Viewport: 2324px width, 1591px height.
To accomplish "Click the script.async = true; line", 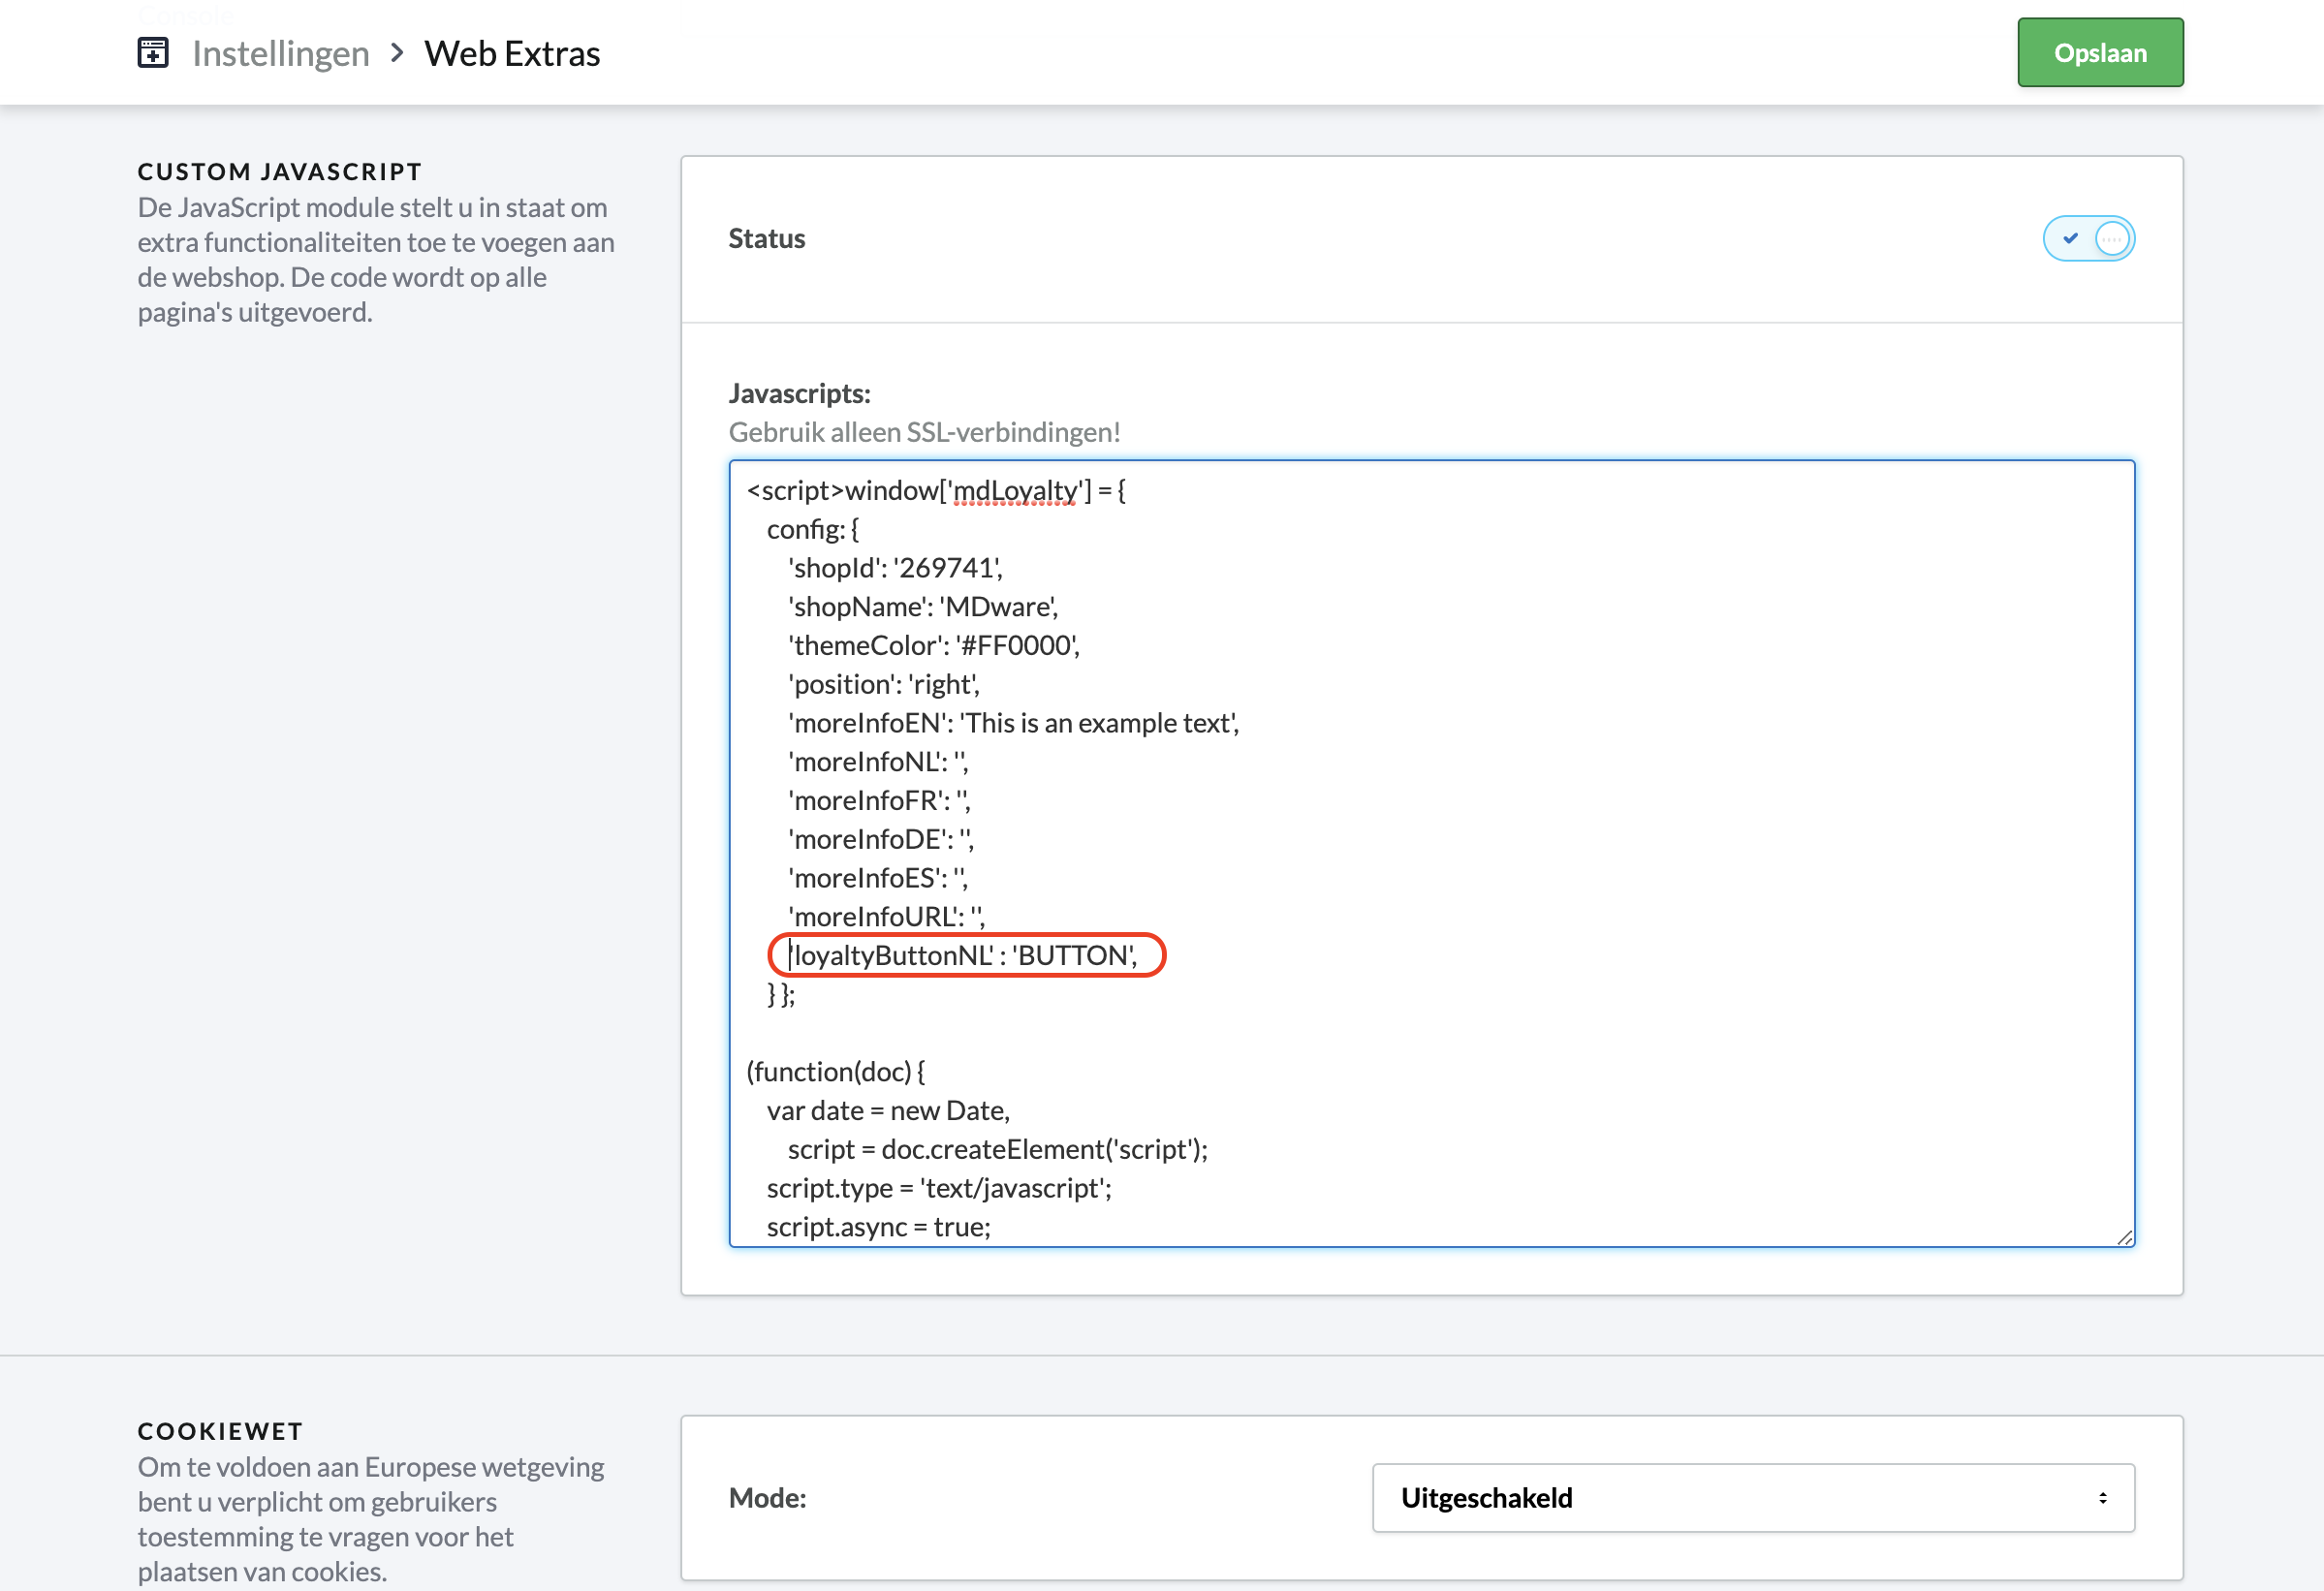I will (x=879, y=1227).
